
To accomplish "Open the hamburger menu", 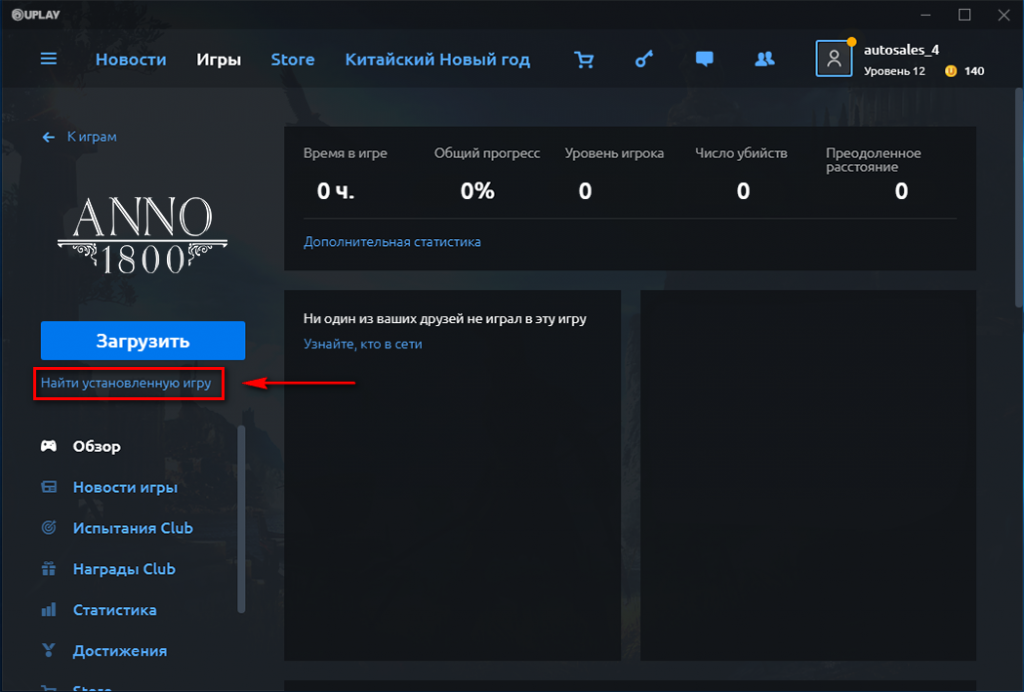I will pos(48,59).
